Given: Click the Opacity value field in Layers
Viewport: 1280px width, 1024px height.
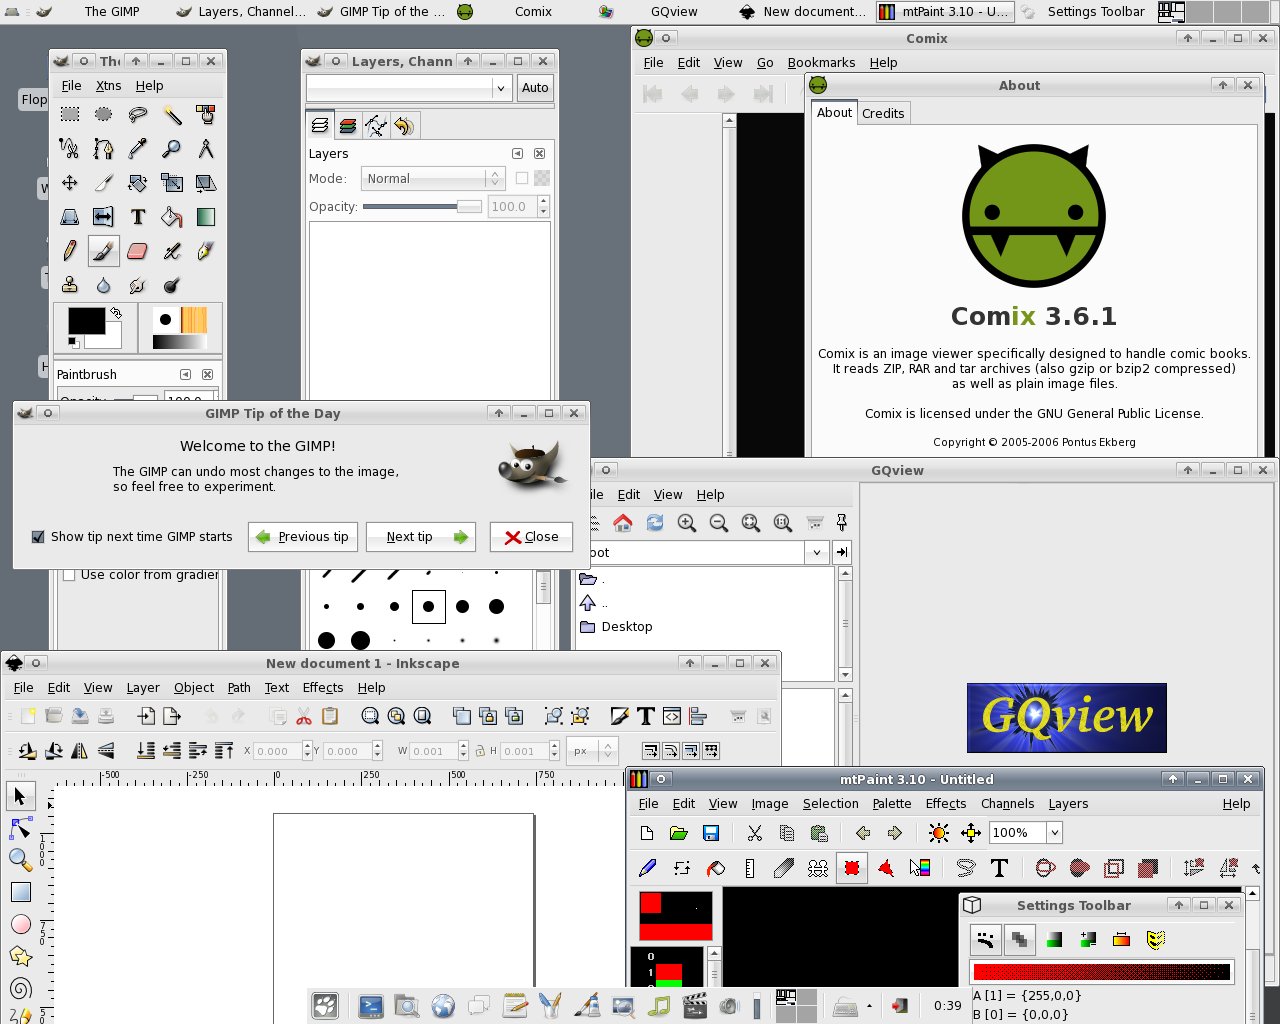Looking at the screenshot, I should click(512, 207).
